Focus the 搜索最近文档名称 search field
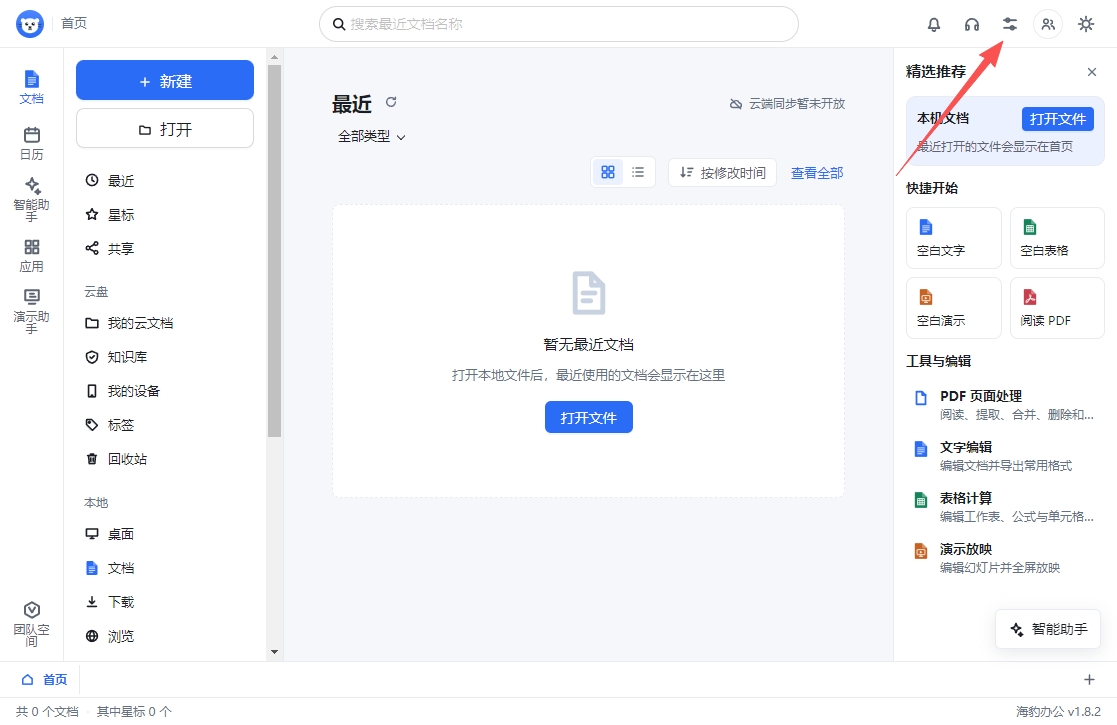The width and height of the screenshot is (1117, 725). [x=558, y=24]
